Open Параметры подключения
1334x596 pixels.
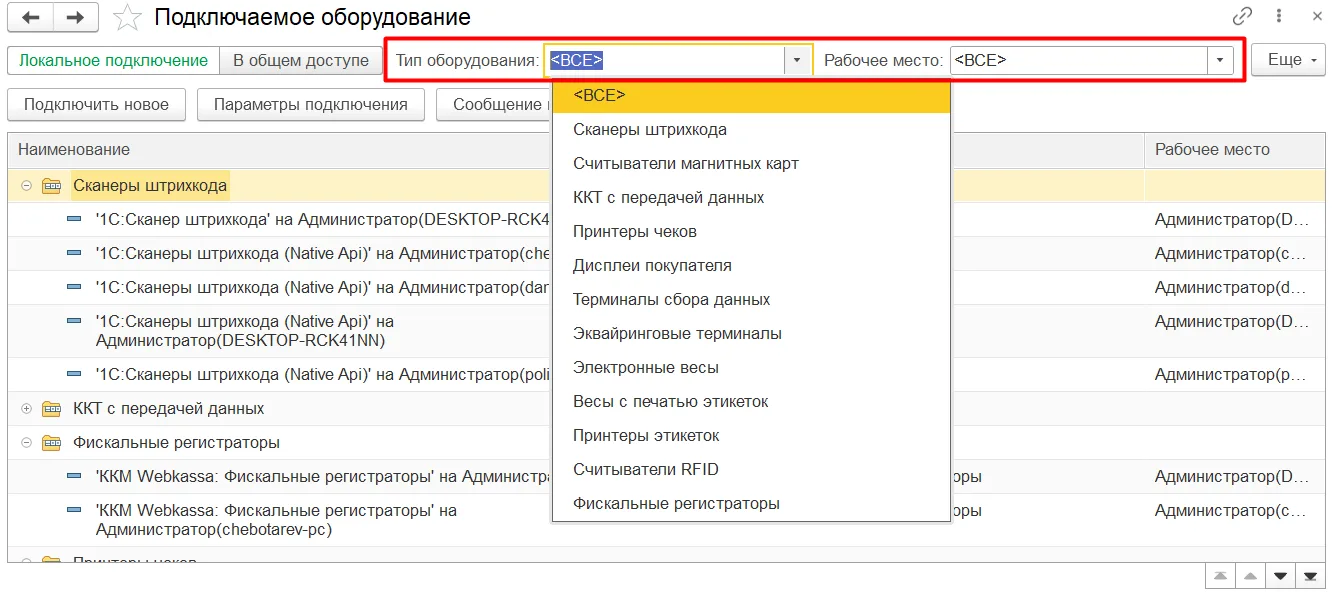click(311, 104)
